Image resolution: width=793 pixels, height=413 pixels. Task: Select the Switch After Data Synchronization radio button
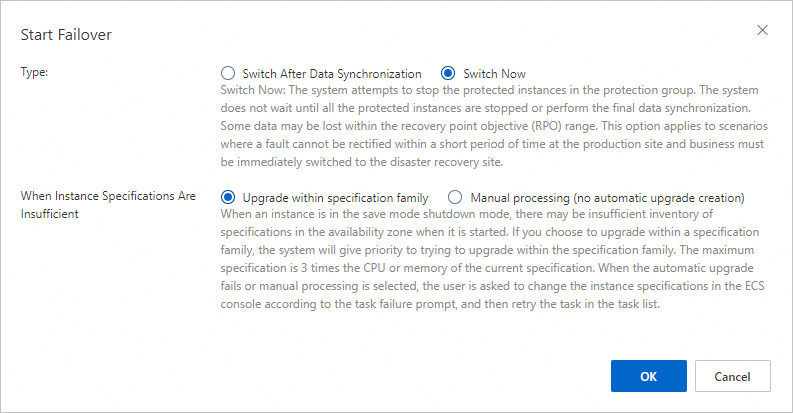(227, 73)
